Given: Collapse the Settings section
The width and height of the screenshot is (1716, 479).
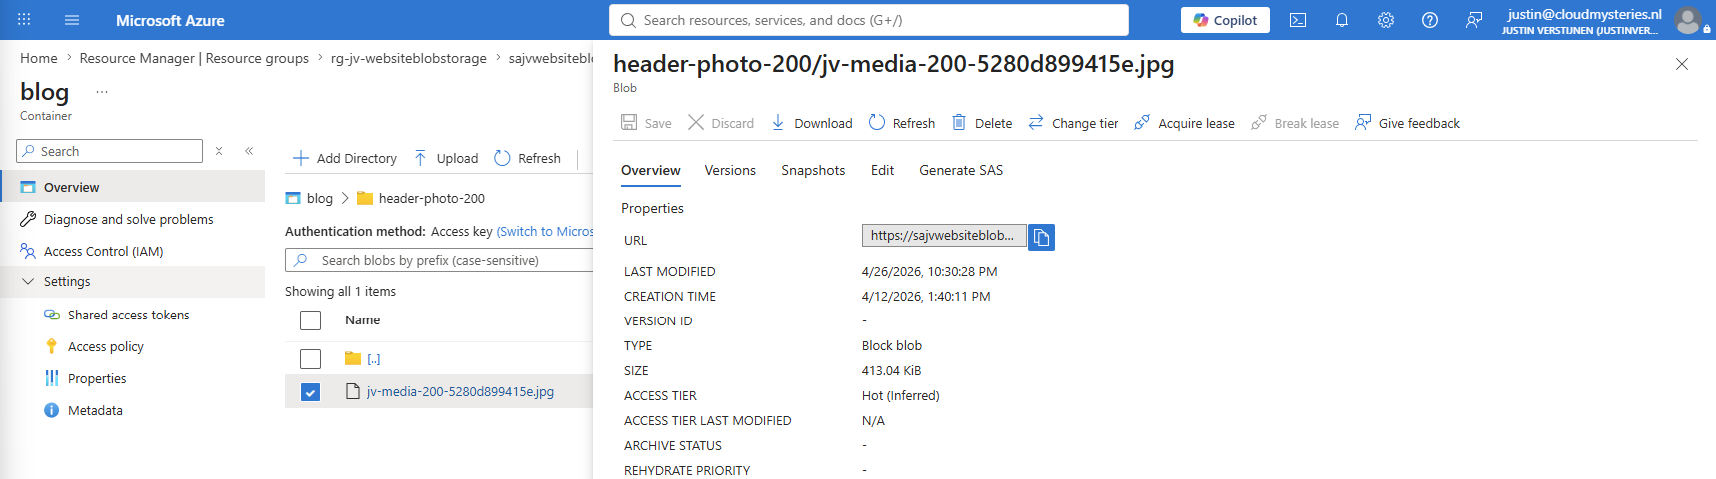Looking at the screenshot, I should (132, 282).
